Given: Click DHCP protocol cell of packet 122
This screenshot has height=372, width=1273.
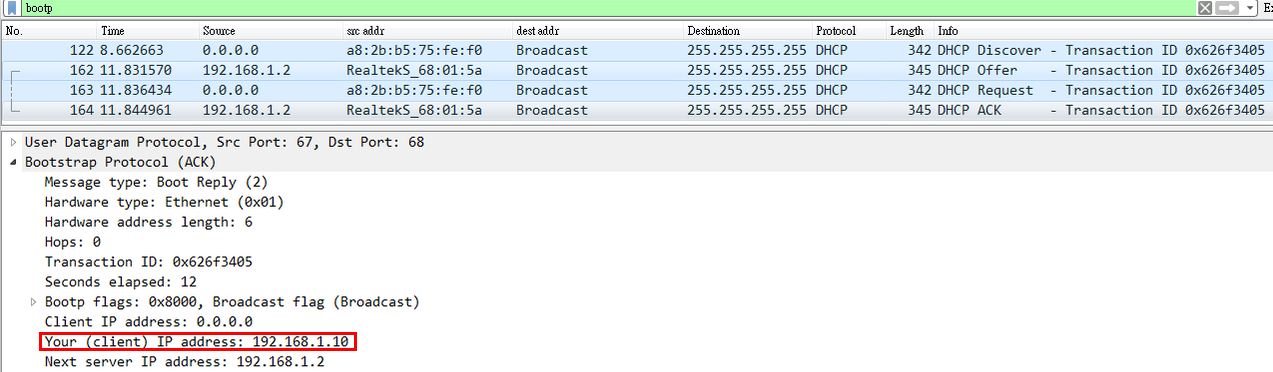Looking at the screenshot, I should point(831,50).
